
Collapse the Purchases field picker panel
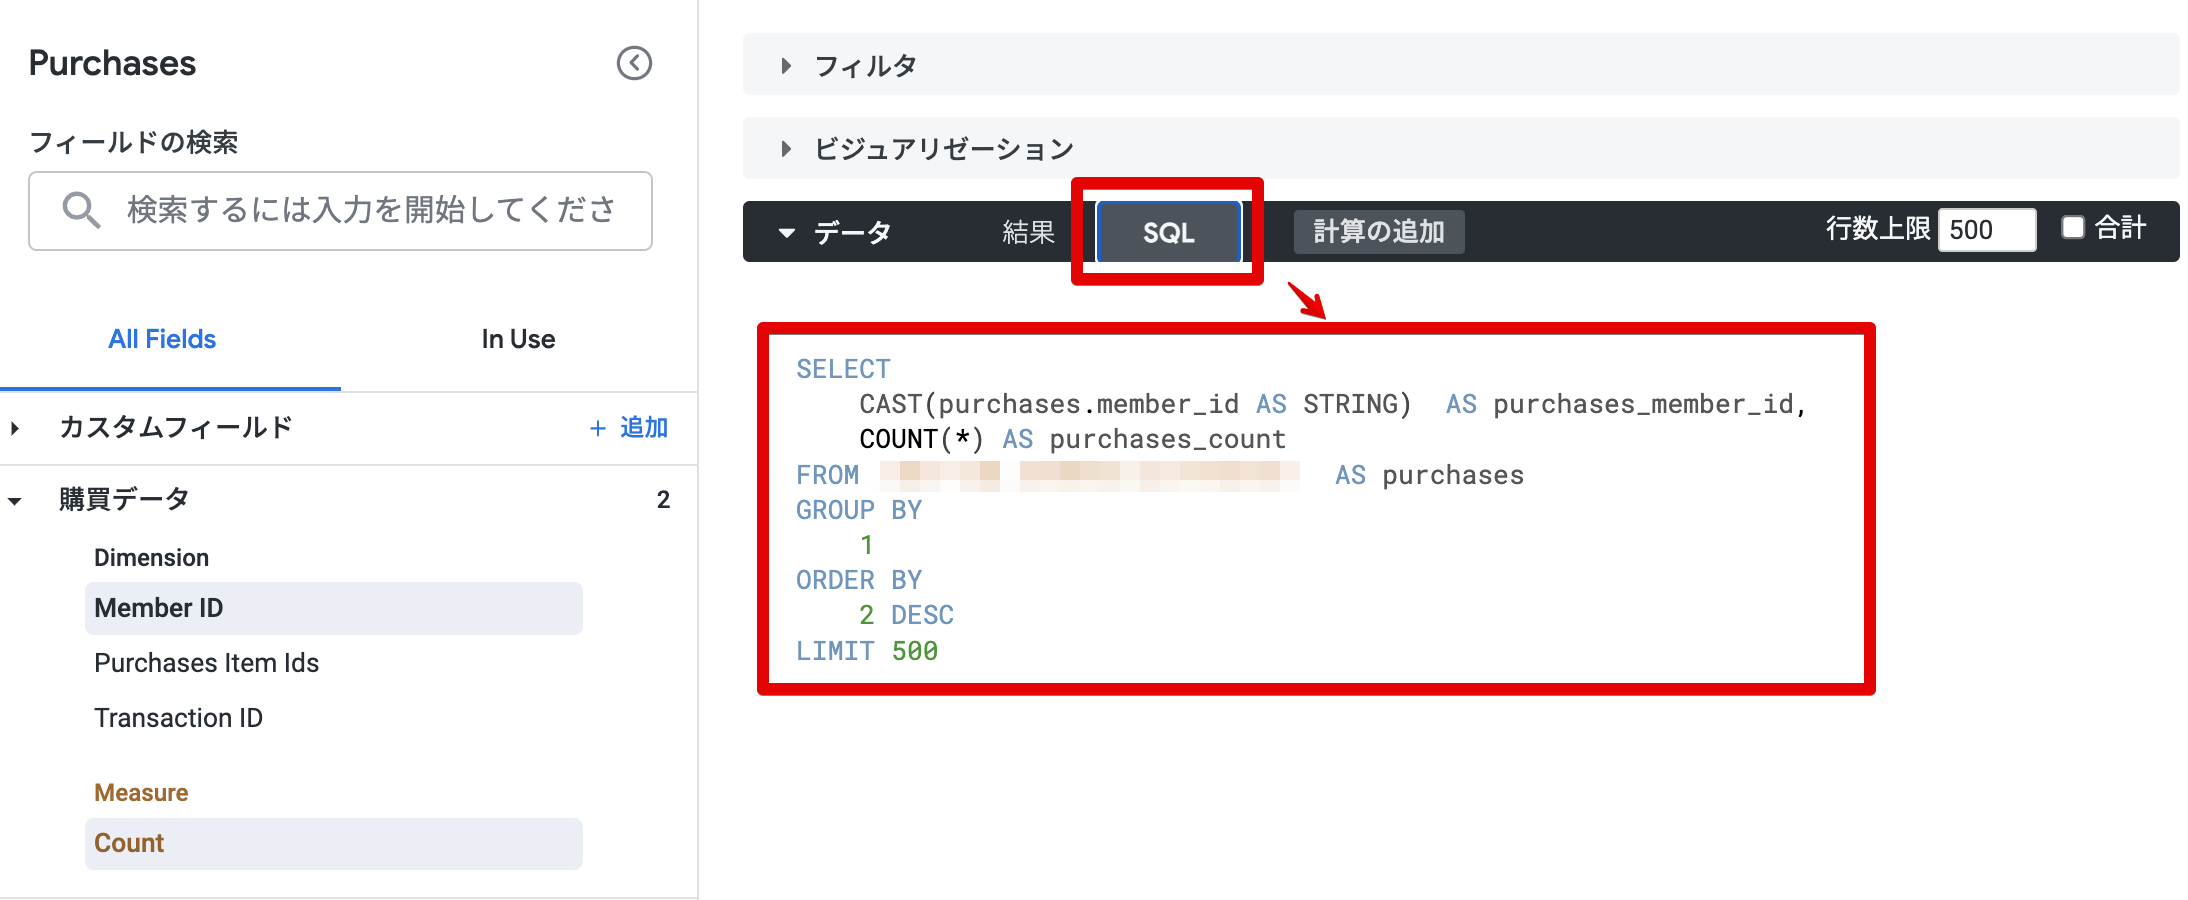[x=634, y=63]
